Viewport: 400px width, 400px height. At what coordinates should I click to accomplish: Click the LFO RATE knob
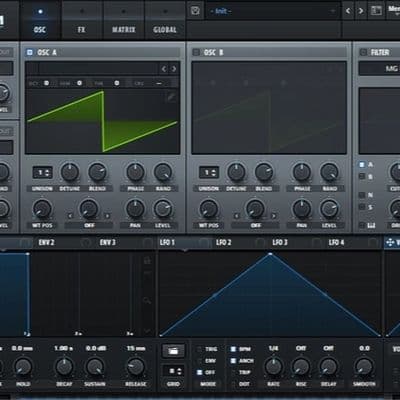[x=273, y=367]
